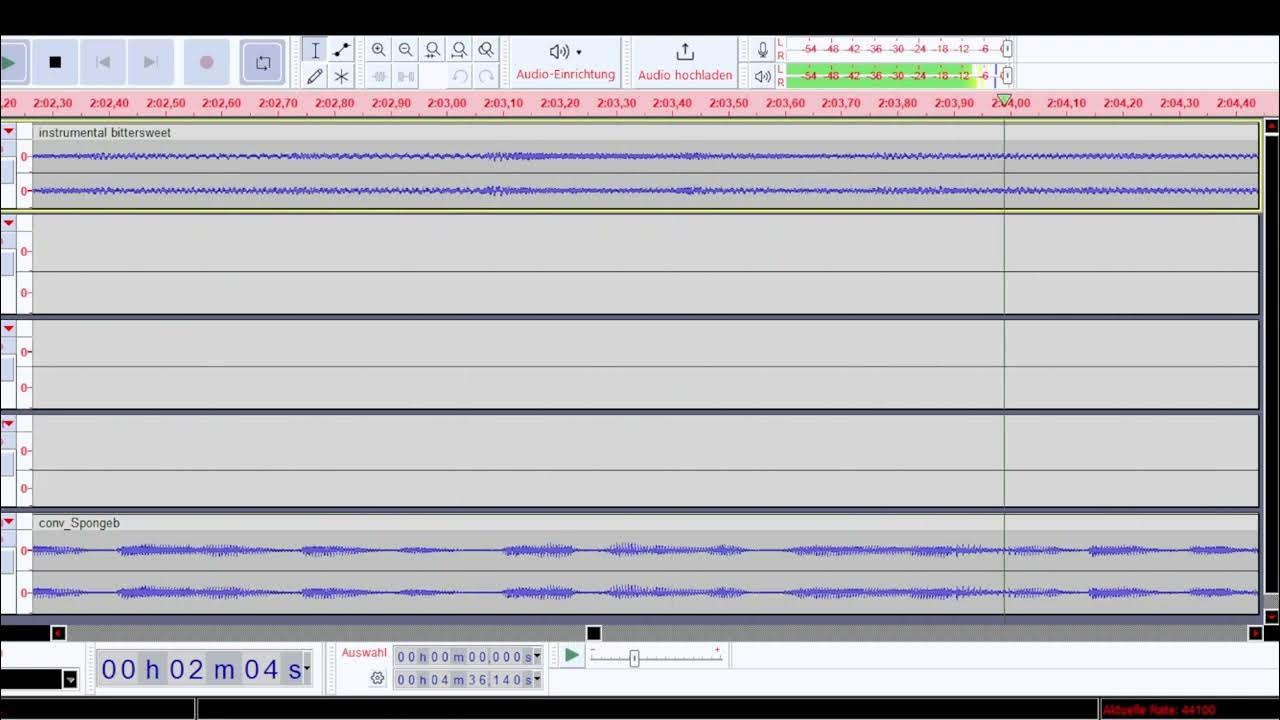The width and height of the screenshot is (1280, 720).
Task: Adjust the recording level slider handle
Action: pos(1007,49)
